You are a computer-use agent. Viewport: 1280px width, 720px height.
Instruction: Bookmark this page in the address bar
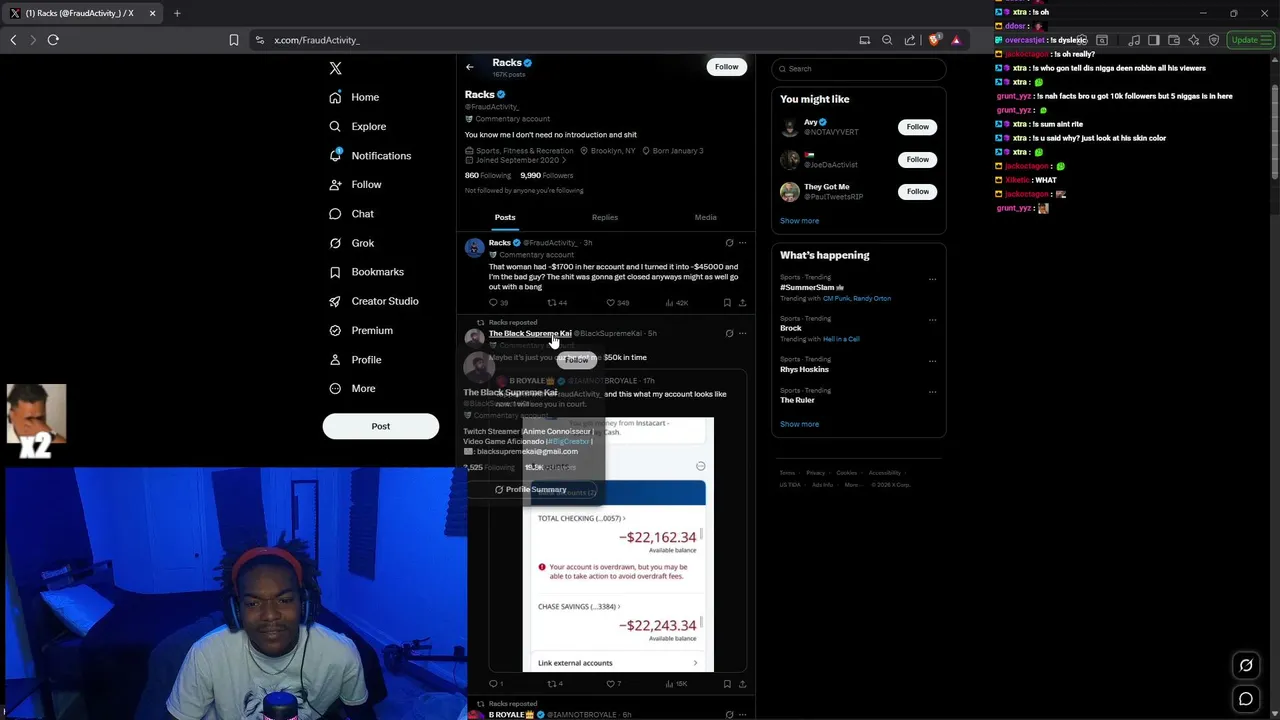click(234, 40)
